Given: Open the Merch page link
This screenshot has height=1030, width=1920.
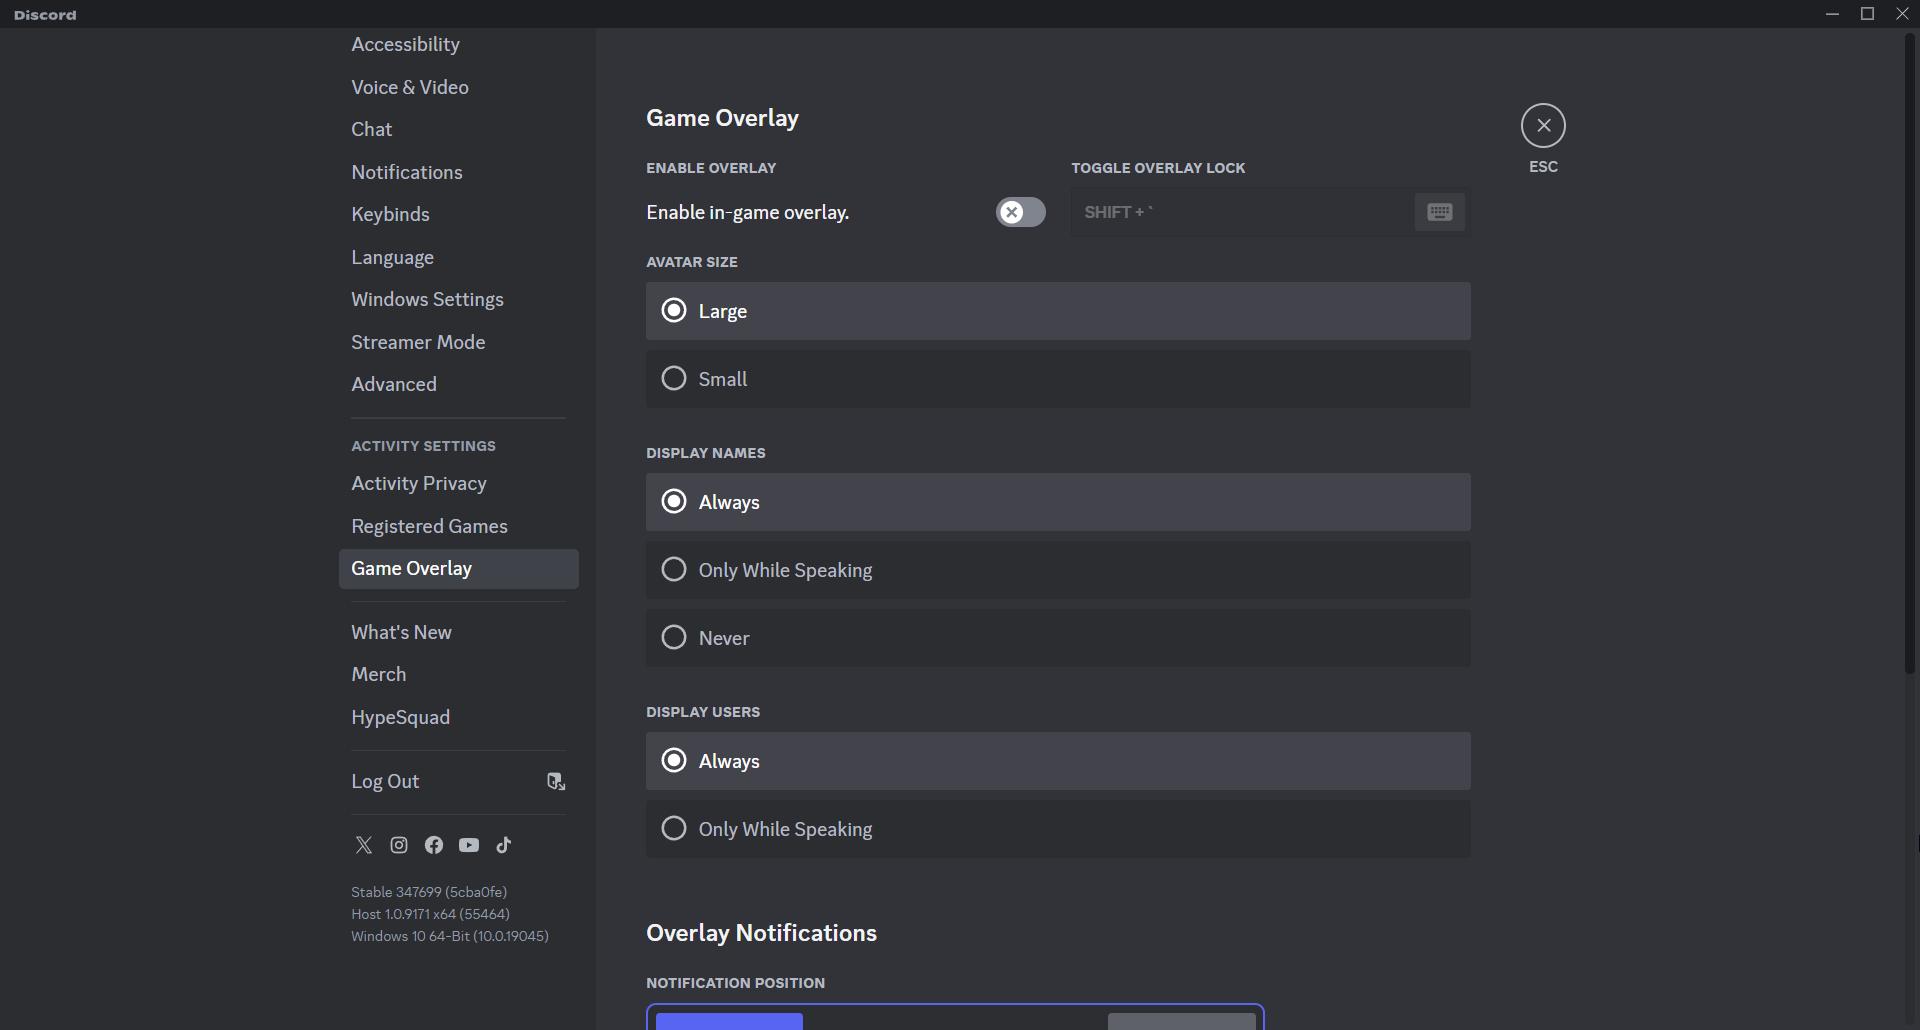Looking at the screenshot, I should (x=379, y=674).
